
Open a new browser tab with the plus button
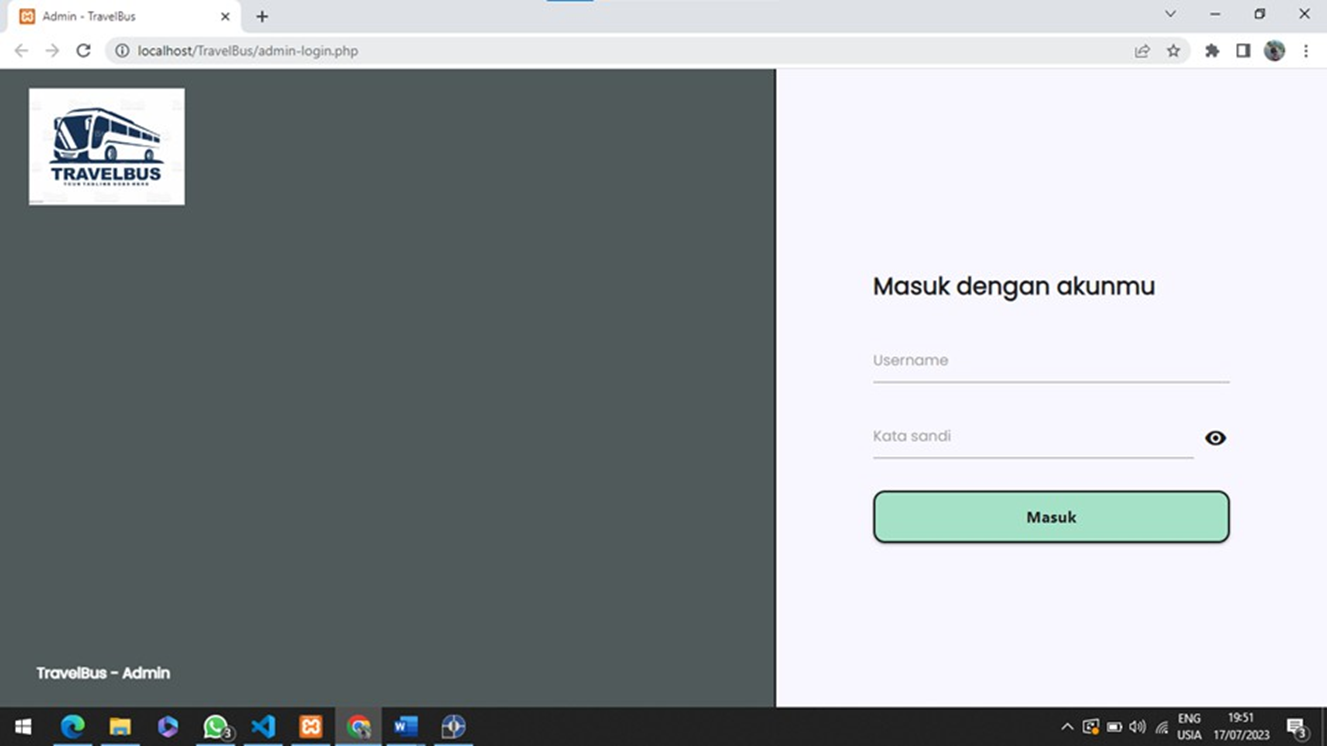click(x=261, y=16)
